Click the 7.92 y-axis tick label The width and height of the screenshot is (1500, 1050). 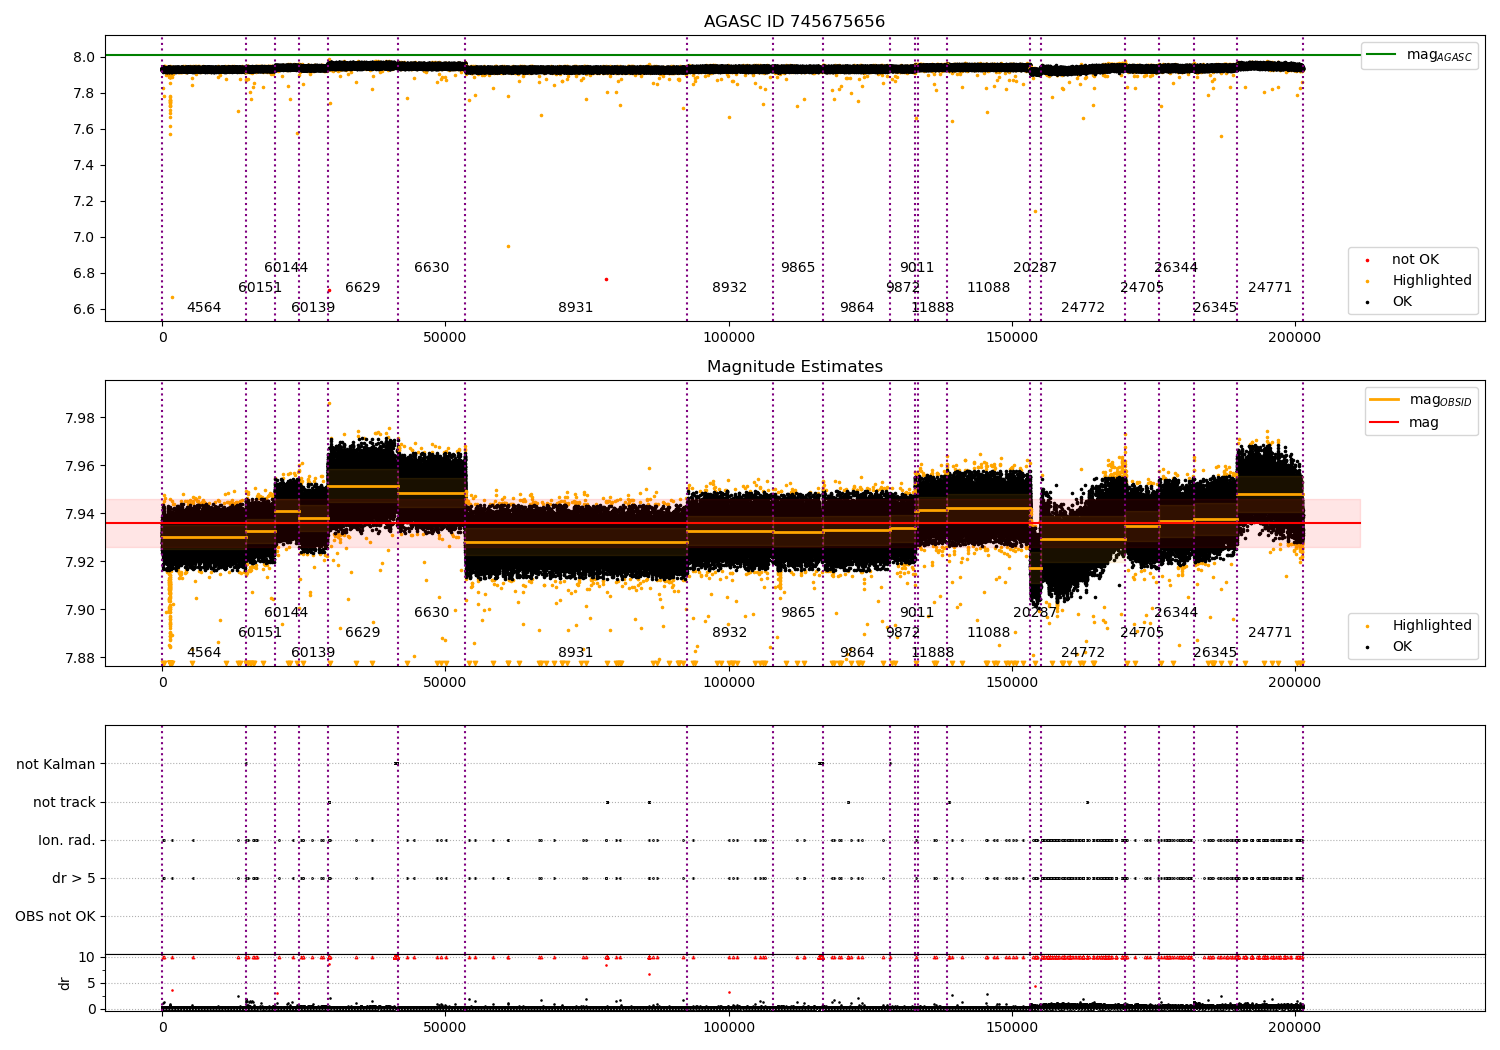[x=80, y=562]
